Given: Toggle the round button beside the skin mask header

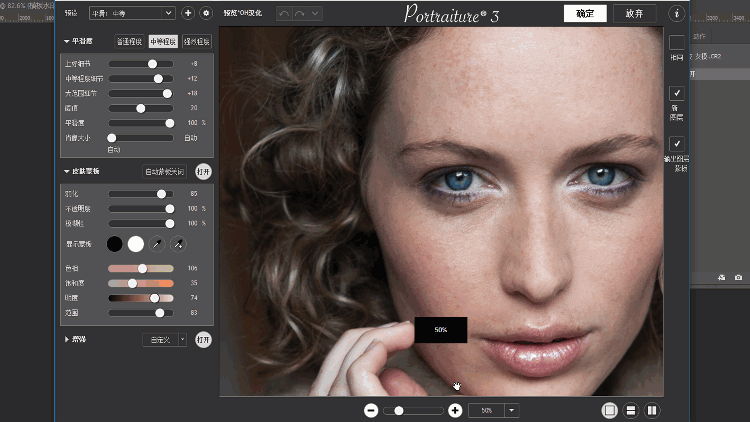Looking at the screenshot, I should pos(204,171).
